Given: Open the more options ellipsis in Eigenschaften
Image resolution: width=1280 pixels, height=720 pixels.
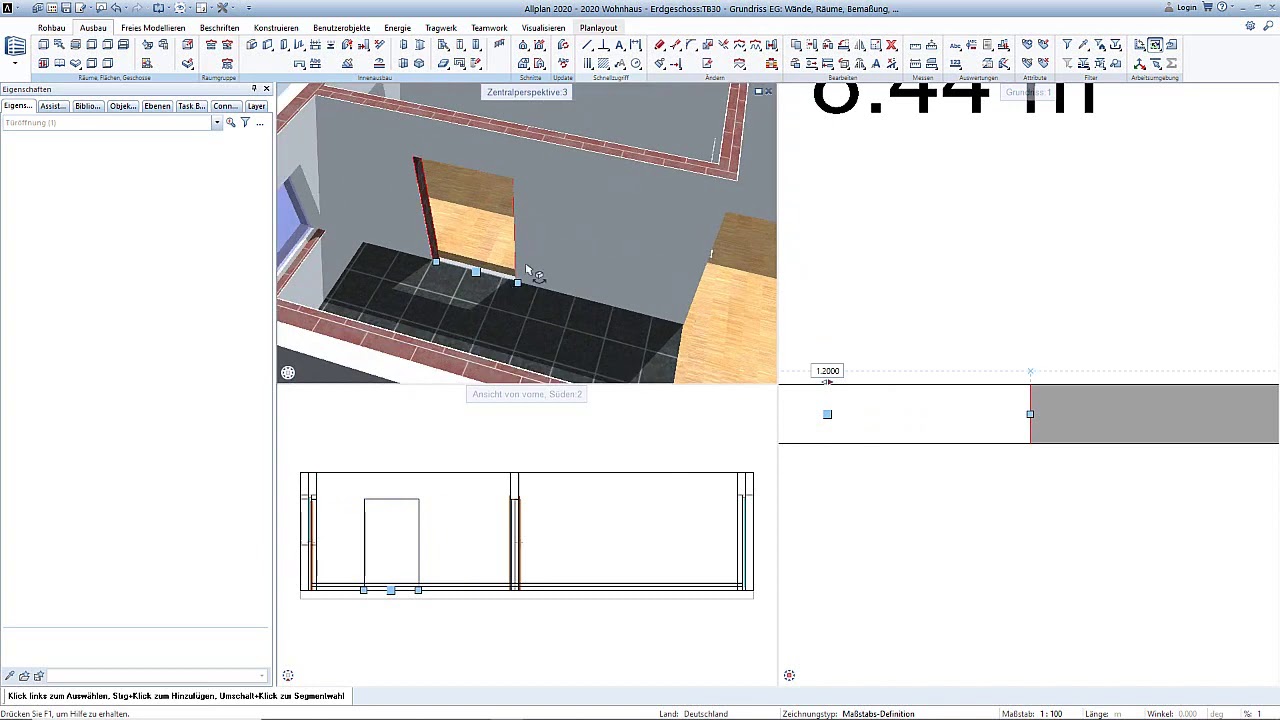Looking at the screenshot, I should tap(260, 123).
